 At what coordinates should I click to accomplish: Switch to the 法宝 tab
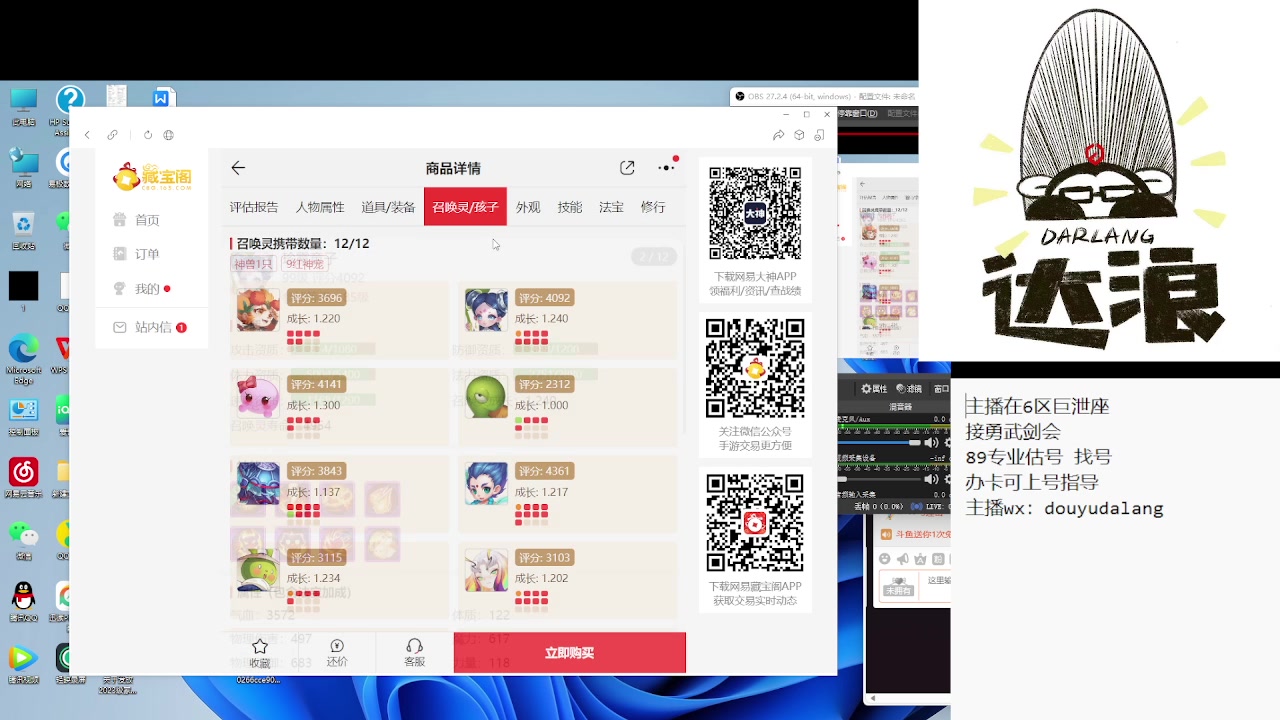(611, 207)
